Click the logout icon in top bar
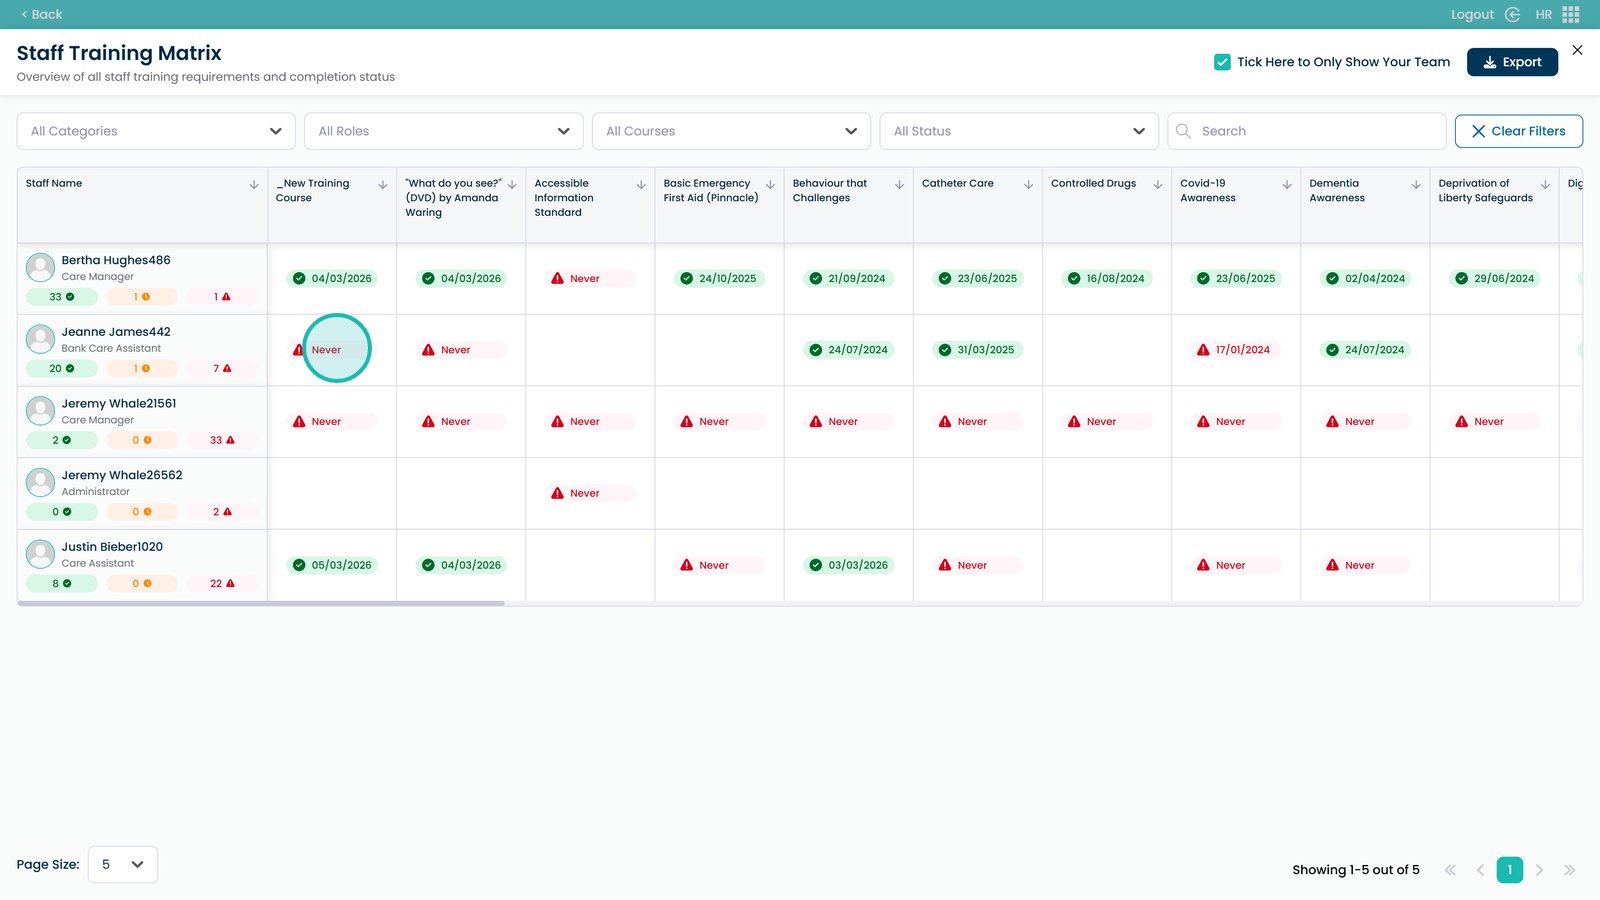Screen dimensions: 1600x900 tap(1512, 14)
